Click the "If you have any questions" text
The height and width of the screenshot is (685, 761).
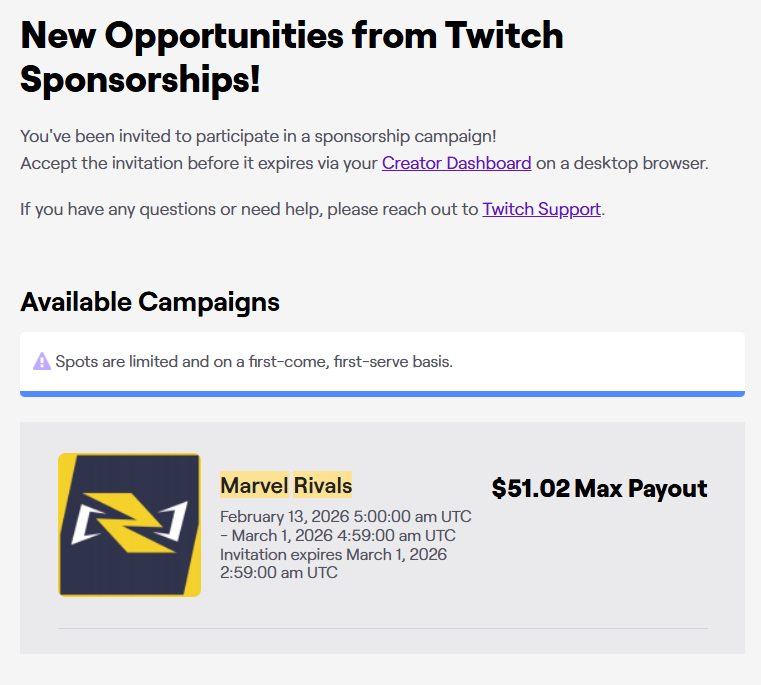coord(249,209)
